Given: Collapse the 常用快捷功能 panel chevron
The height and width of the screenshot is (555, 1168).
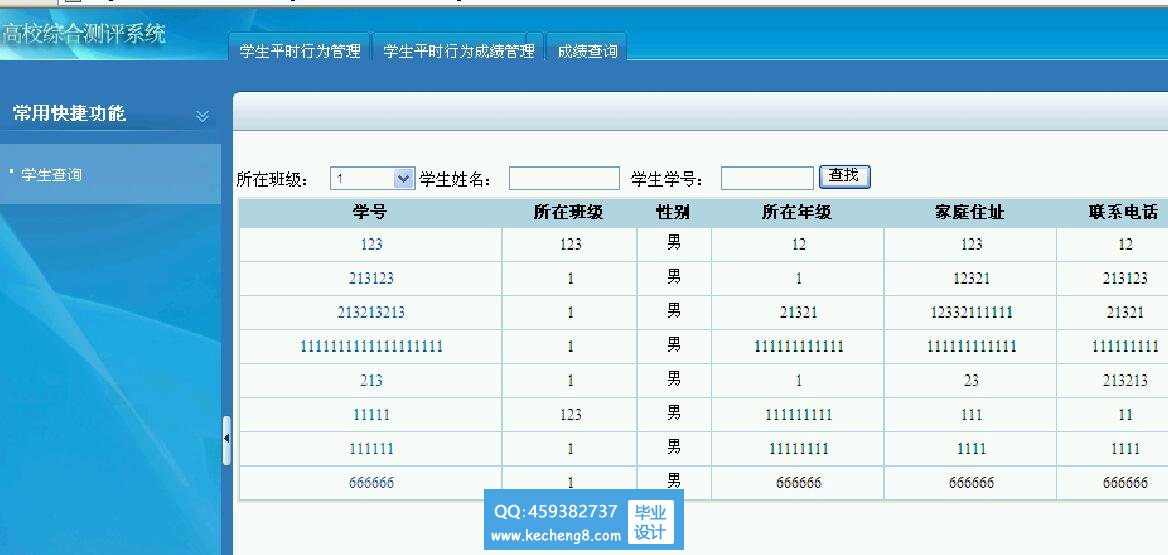Looking at the screenshot, I should tap(202, 115).
